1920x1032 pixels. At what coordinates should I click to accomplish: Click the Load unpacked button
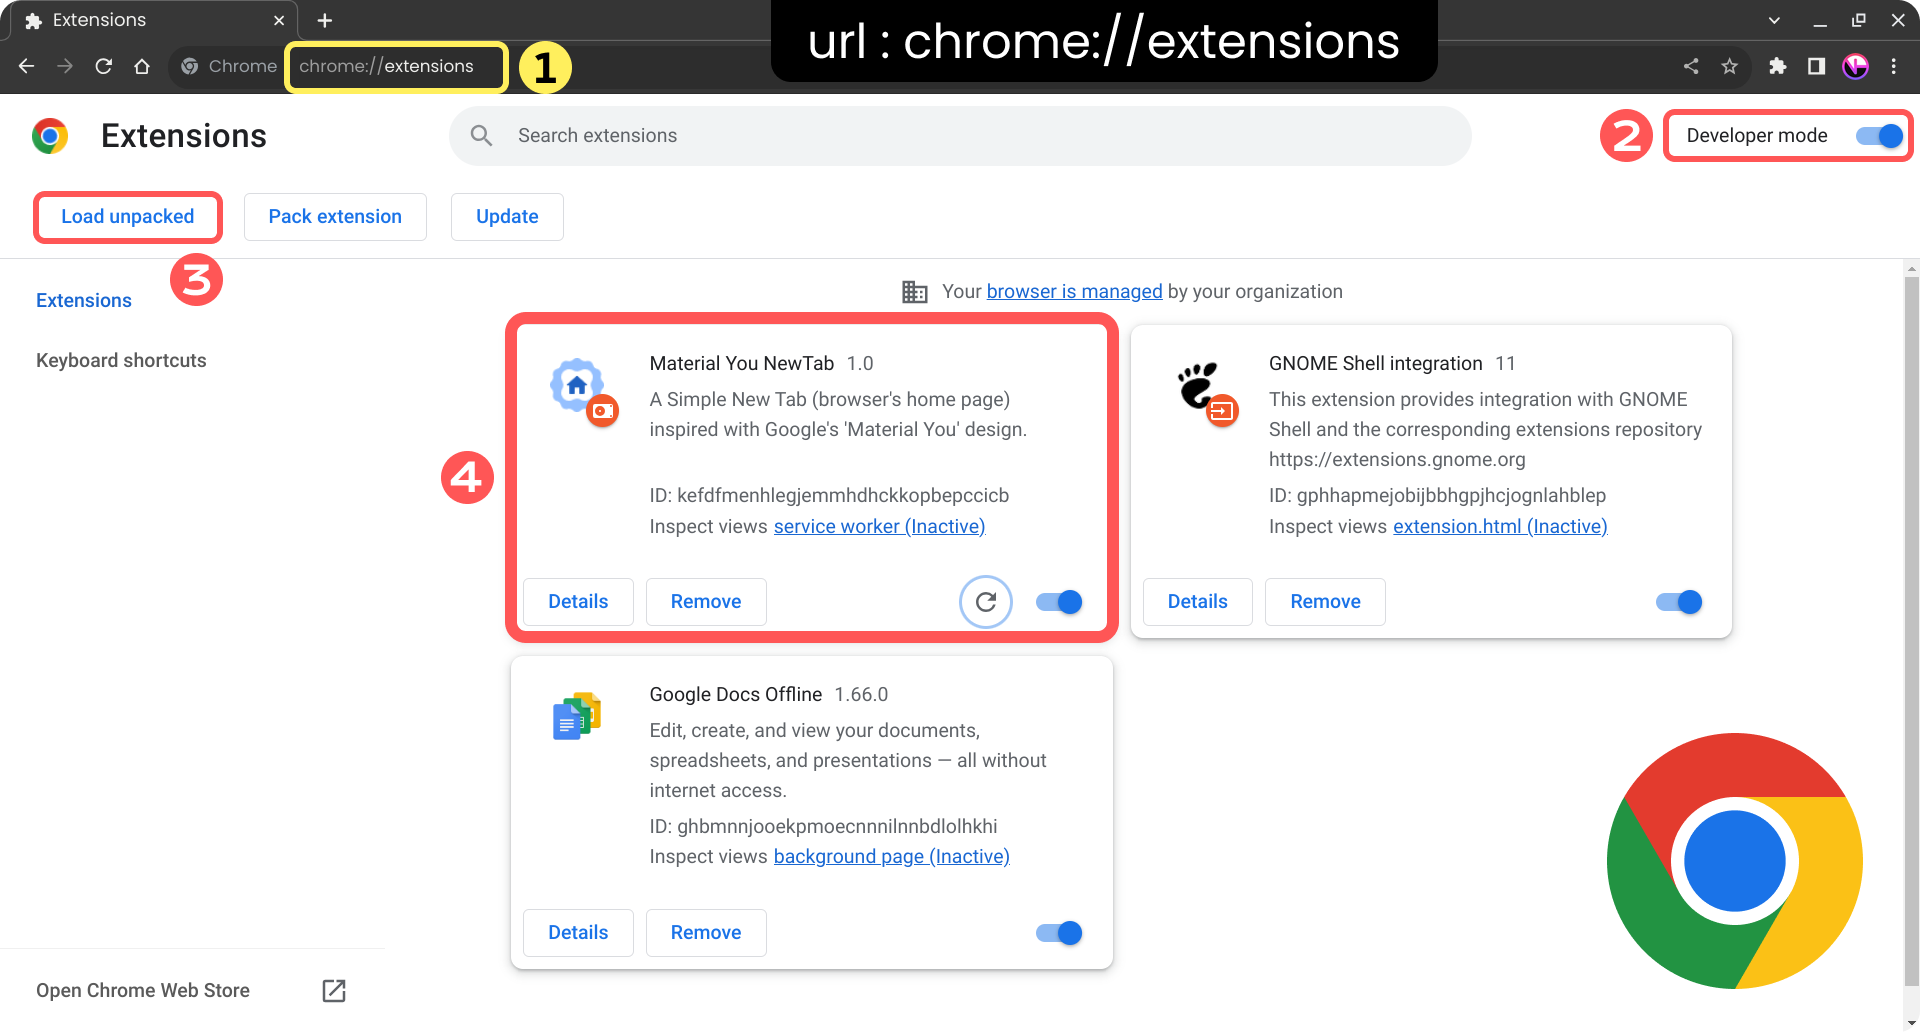(128, 217)
